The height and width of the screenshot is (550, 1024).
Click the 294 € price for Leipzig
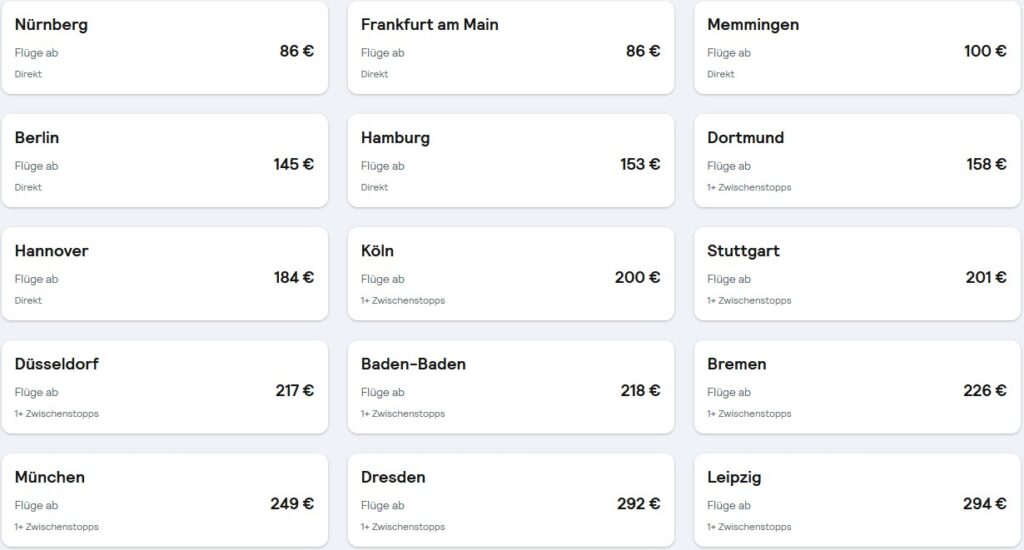click(984, 503)
